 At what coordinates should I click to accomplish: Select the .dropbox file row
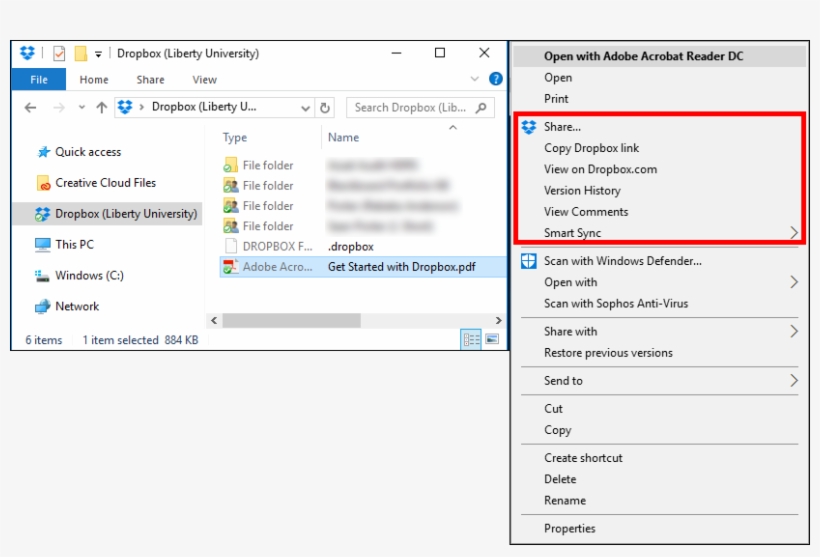(363, 246)
